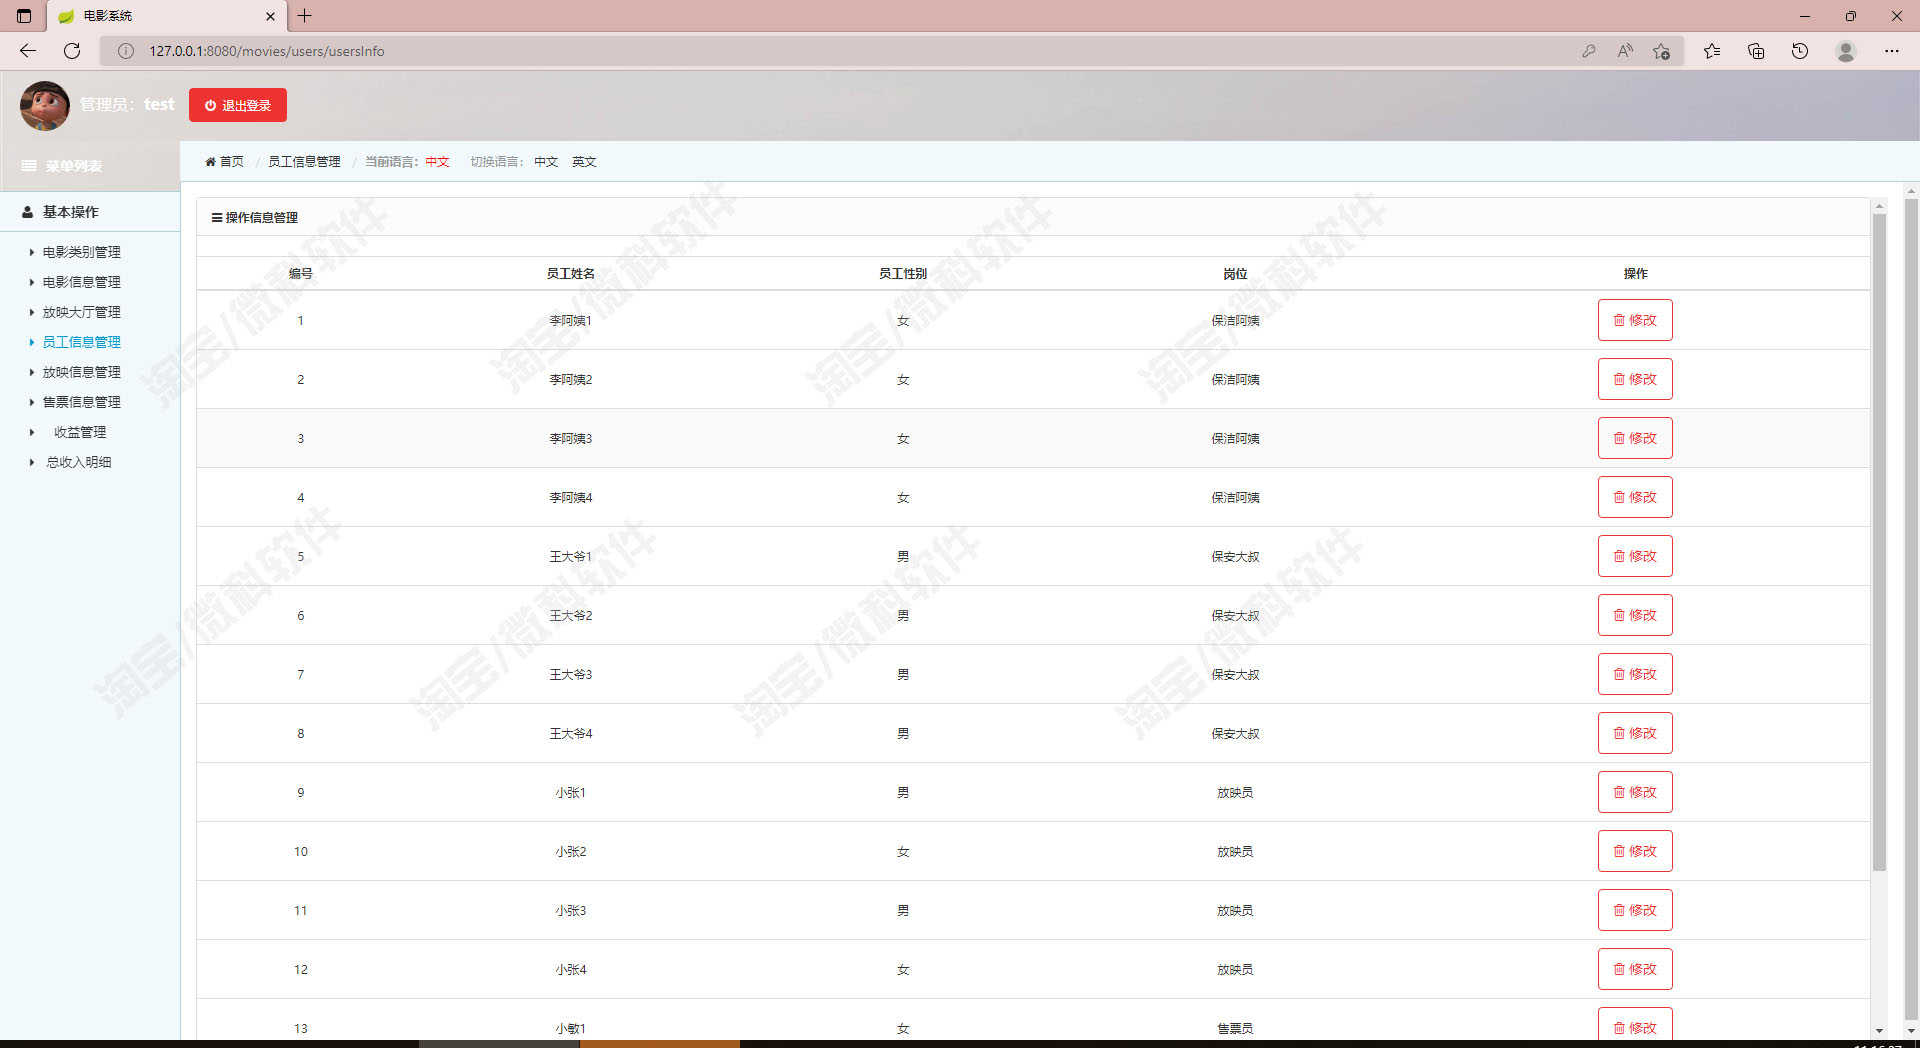This screenshot has height=1048, width=1920.
Task: Click the 岗位 column header
Action: [1235, 273]
